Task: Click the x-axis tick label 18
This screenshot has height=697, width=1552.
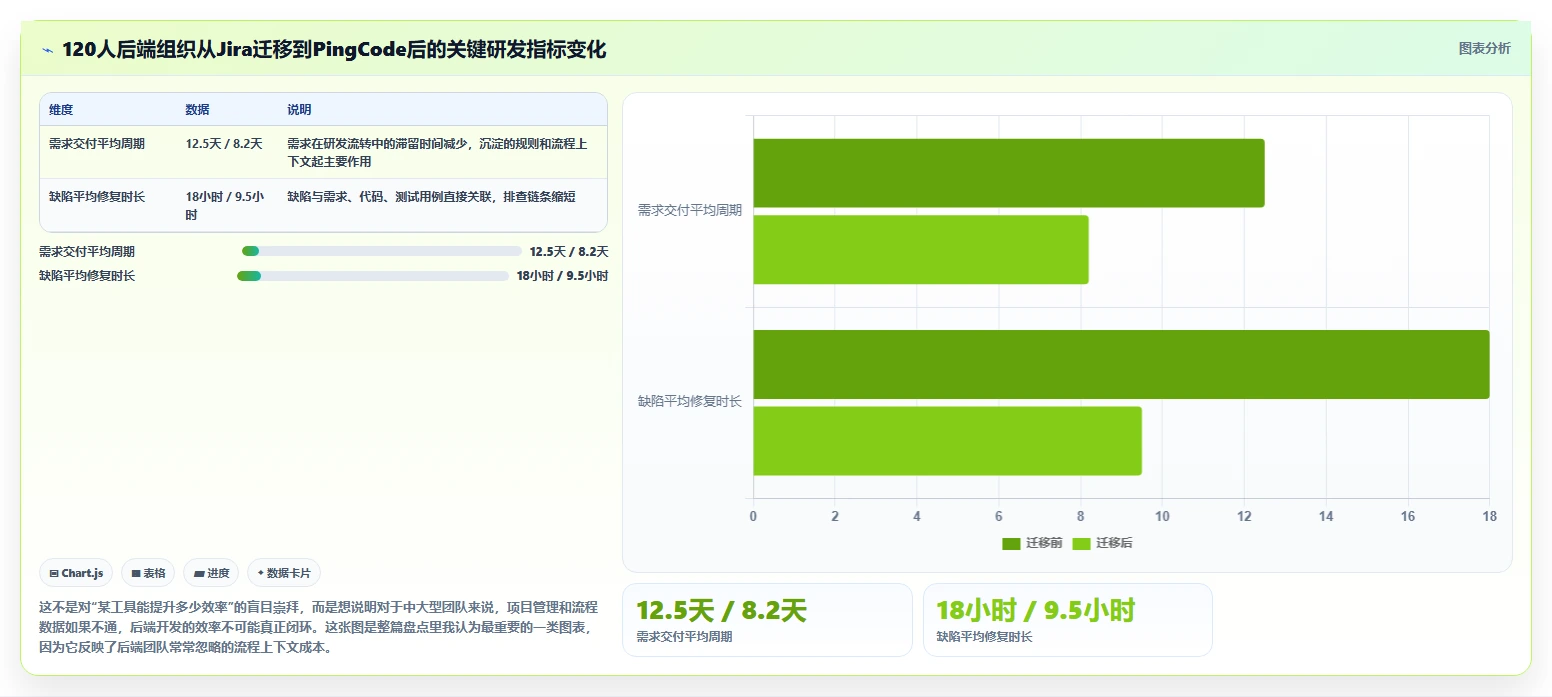Action: pos(1489,516)
